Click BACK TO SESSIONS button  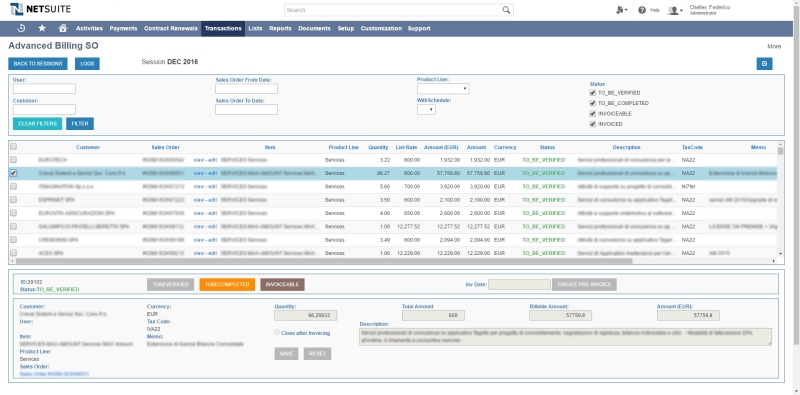point(38,64)
